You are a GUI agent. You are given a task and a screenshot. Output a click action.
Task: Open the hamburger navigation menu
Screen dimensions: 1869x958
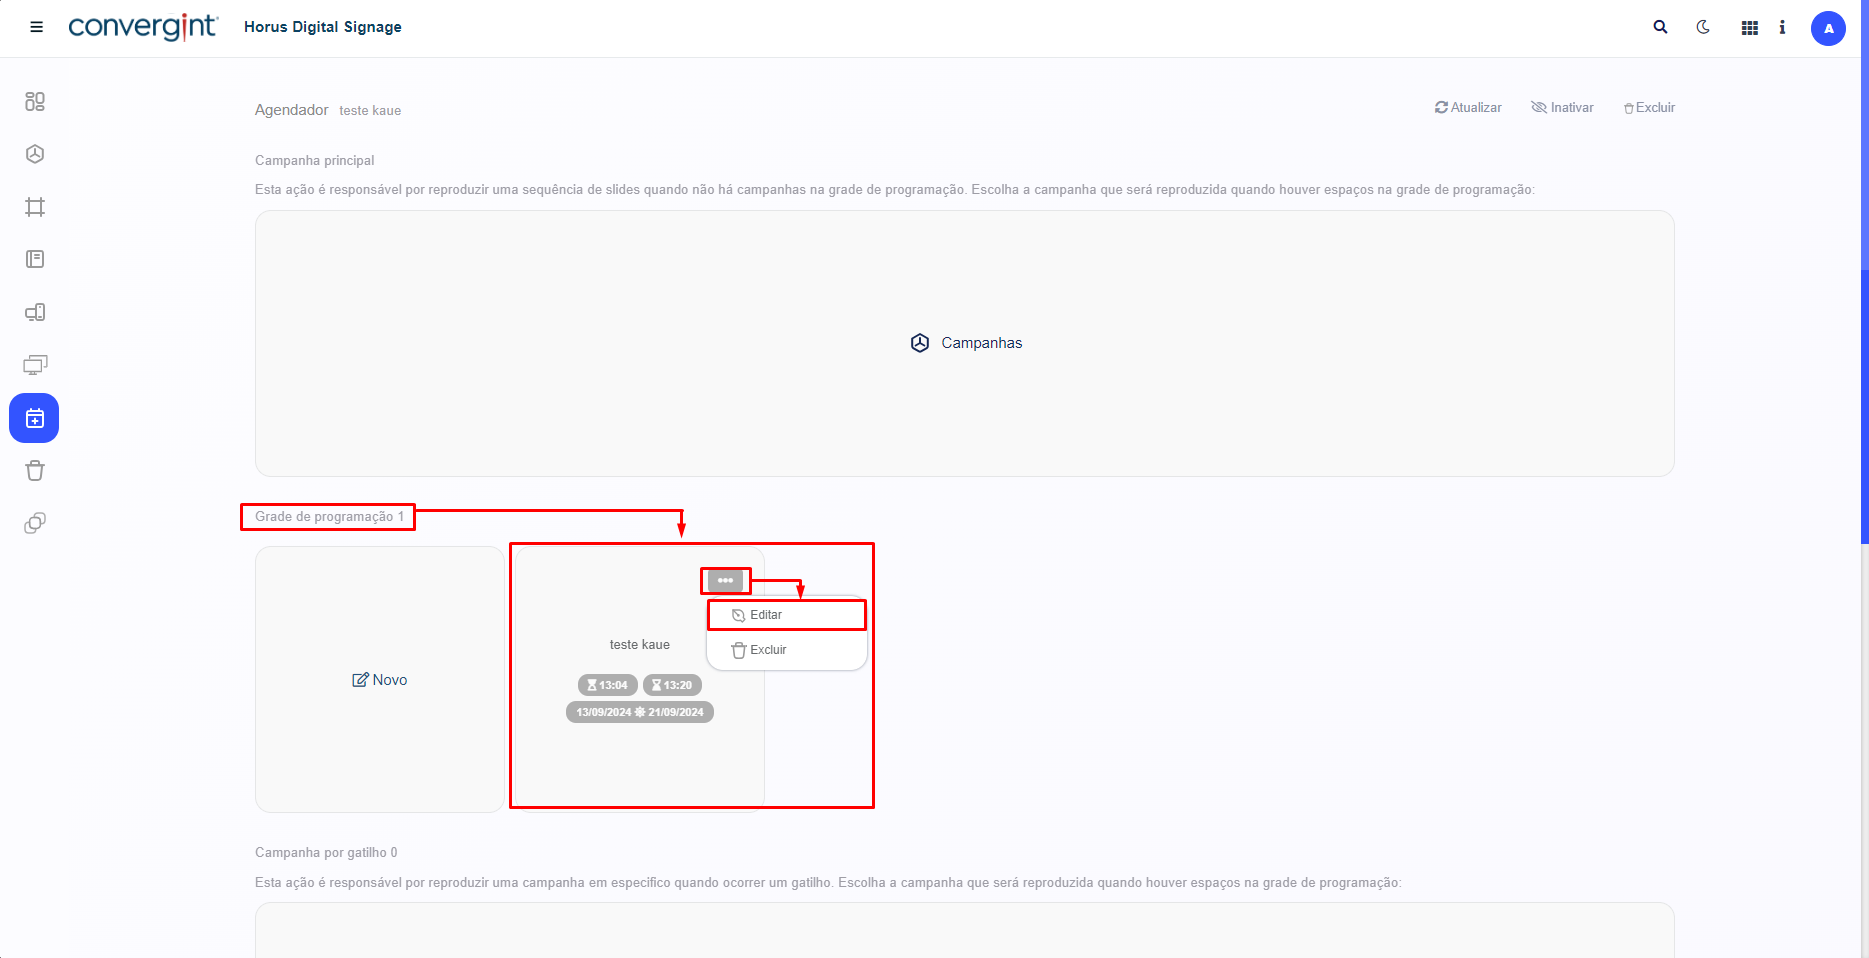click(x=37, y=27)
